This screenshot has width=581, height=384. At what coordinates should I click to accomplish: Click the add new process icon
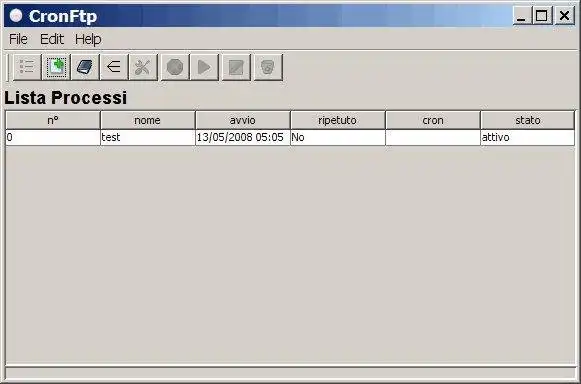pos(56,67)
